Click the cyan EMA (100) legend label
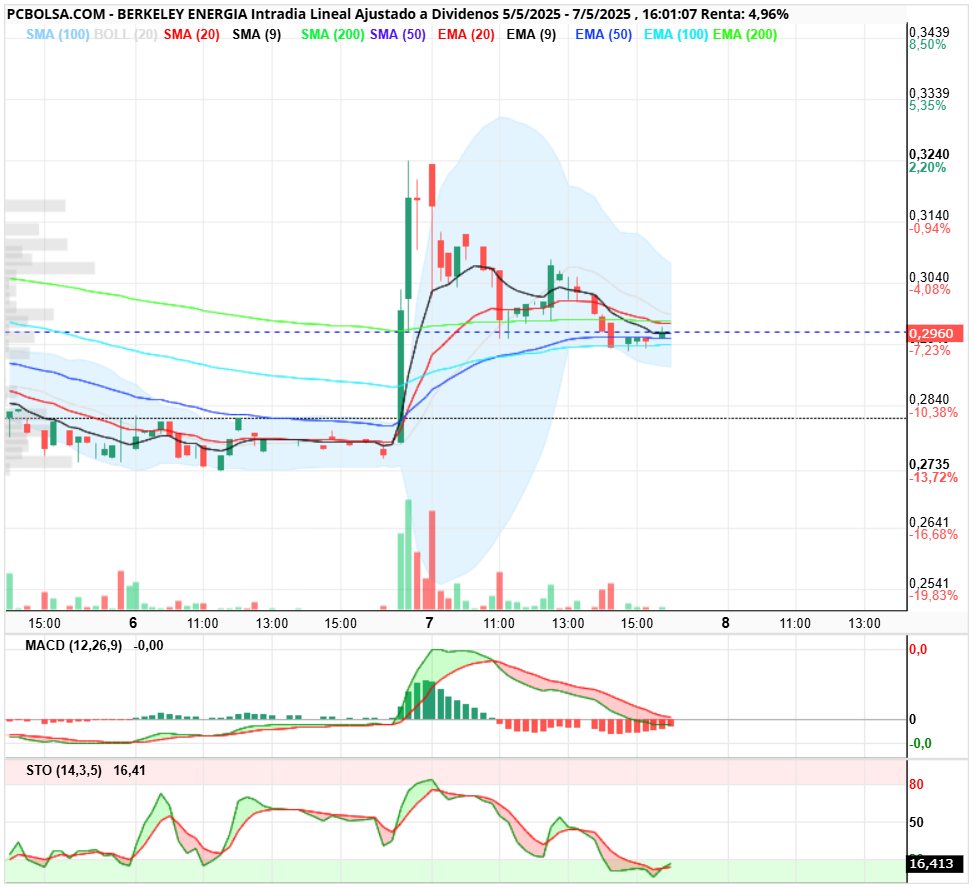This screenshot has height=888, width=973. (676, 35)
